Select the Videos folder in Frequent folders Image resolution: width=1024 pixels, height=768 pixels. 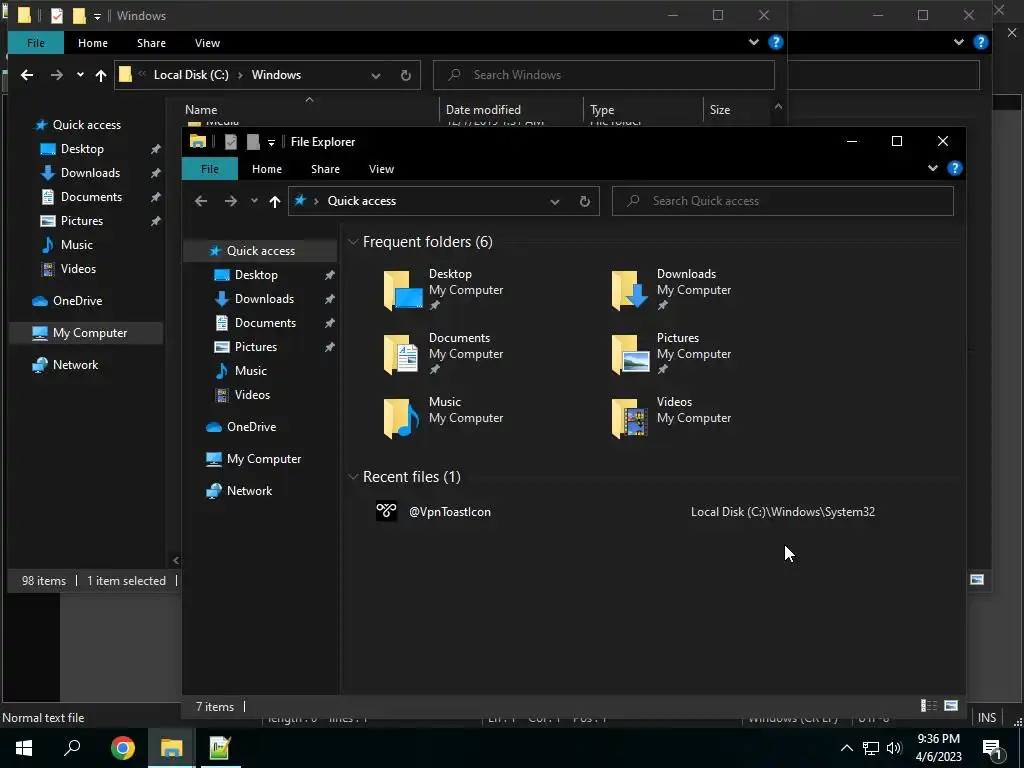click(x=671, y=418)
